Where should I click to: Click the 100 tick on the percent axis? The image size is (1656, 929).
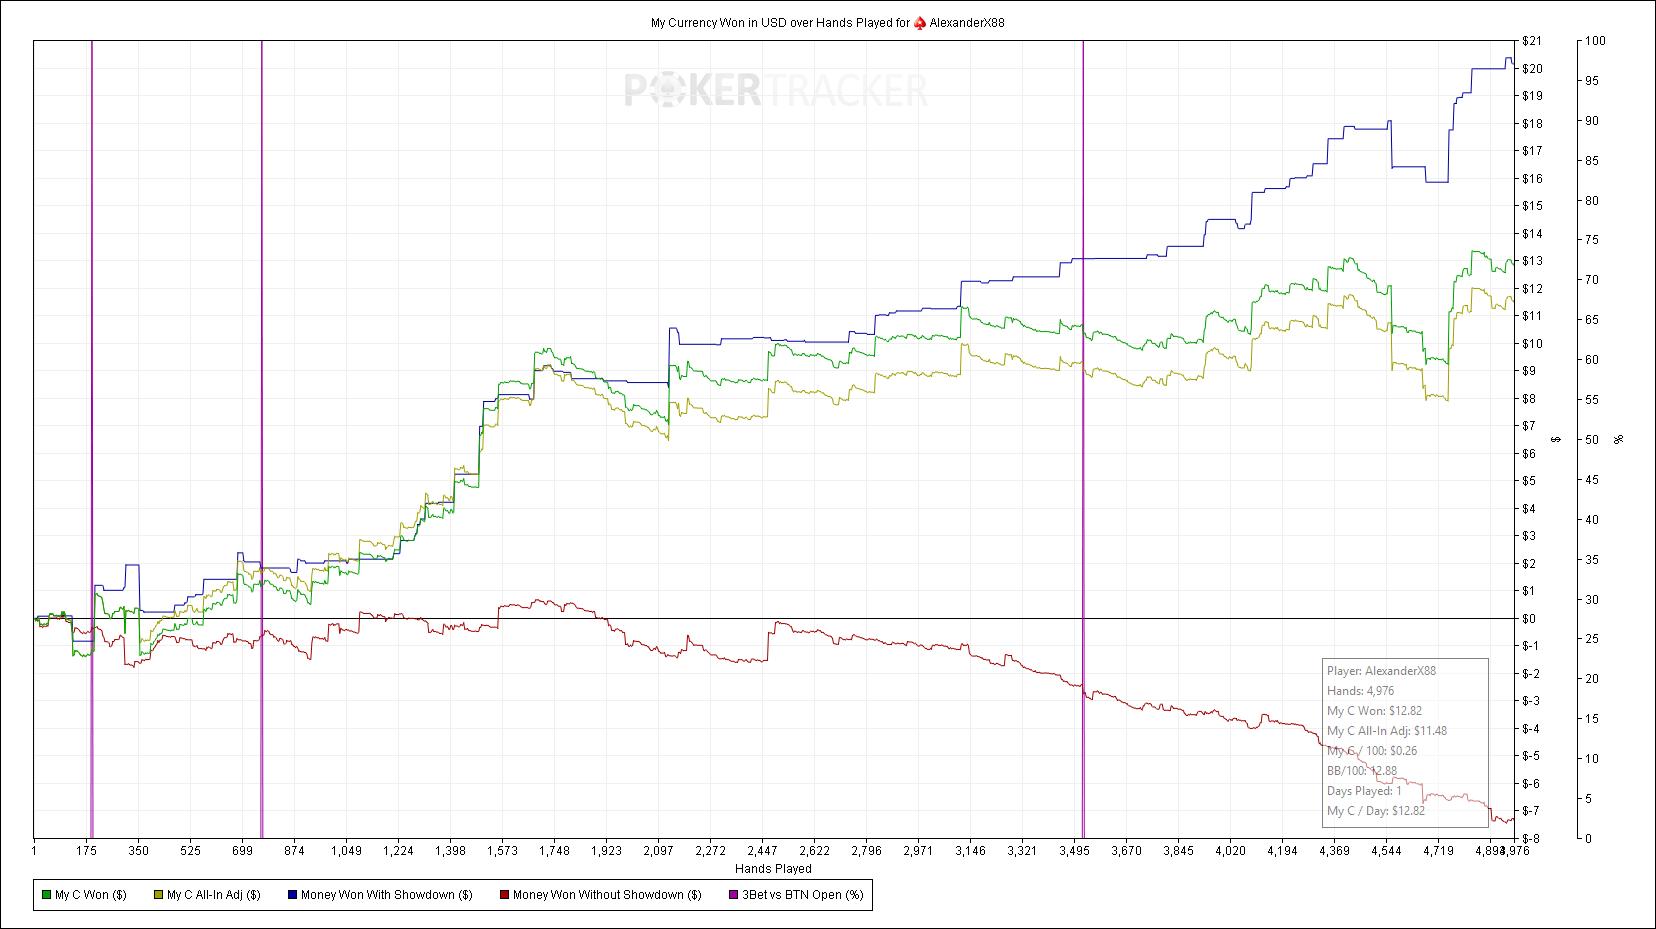click(x=1596, y=41)
